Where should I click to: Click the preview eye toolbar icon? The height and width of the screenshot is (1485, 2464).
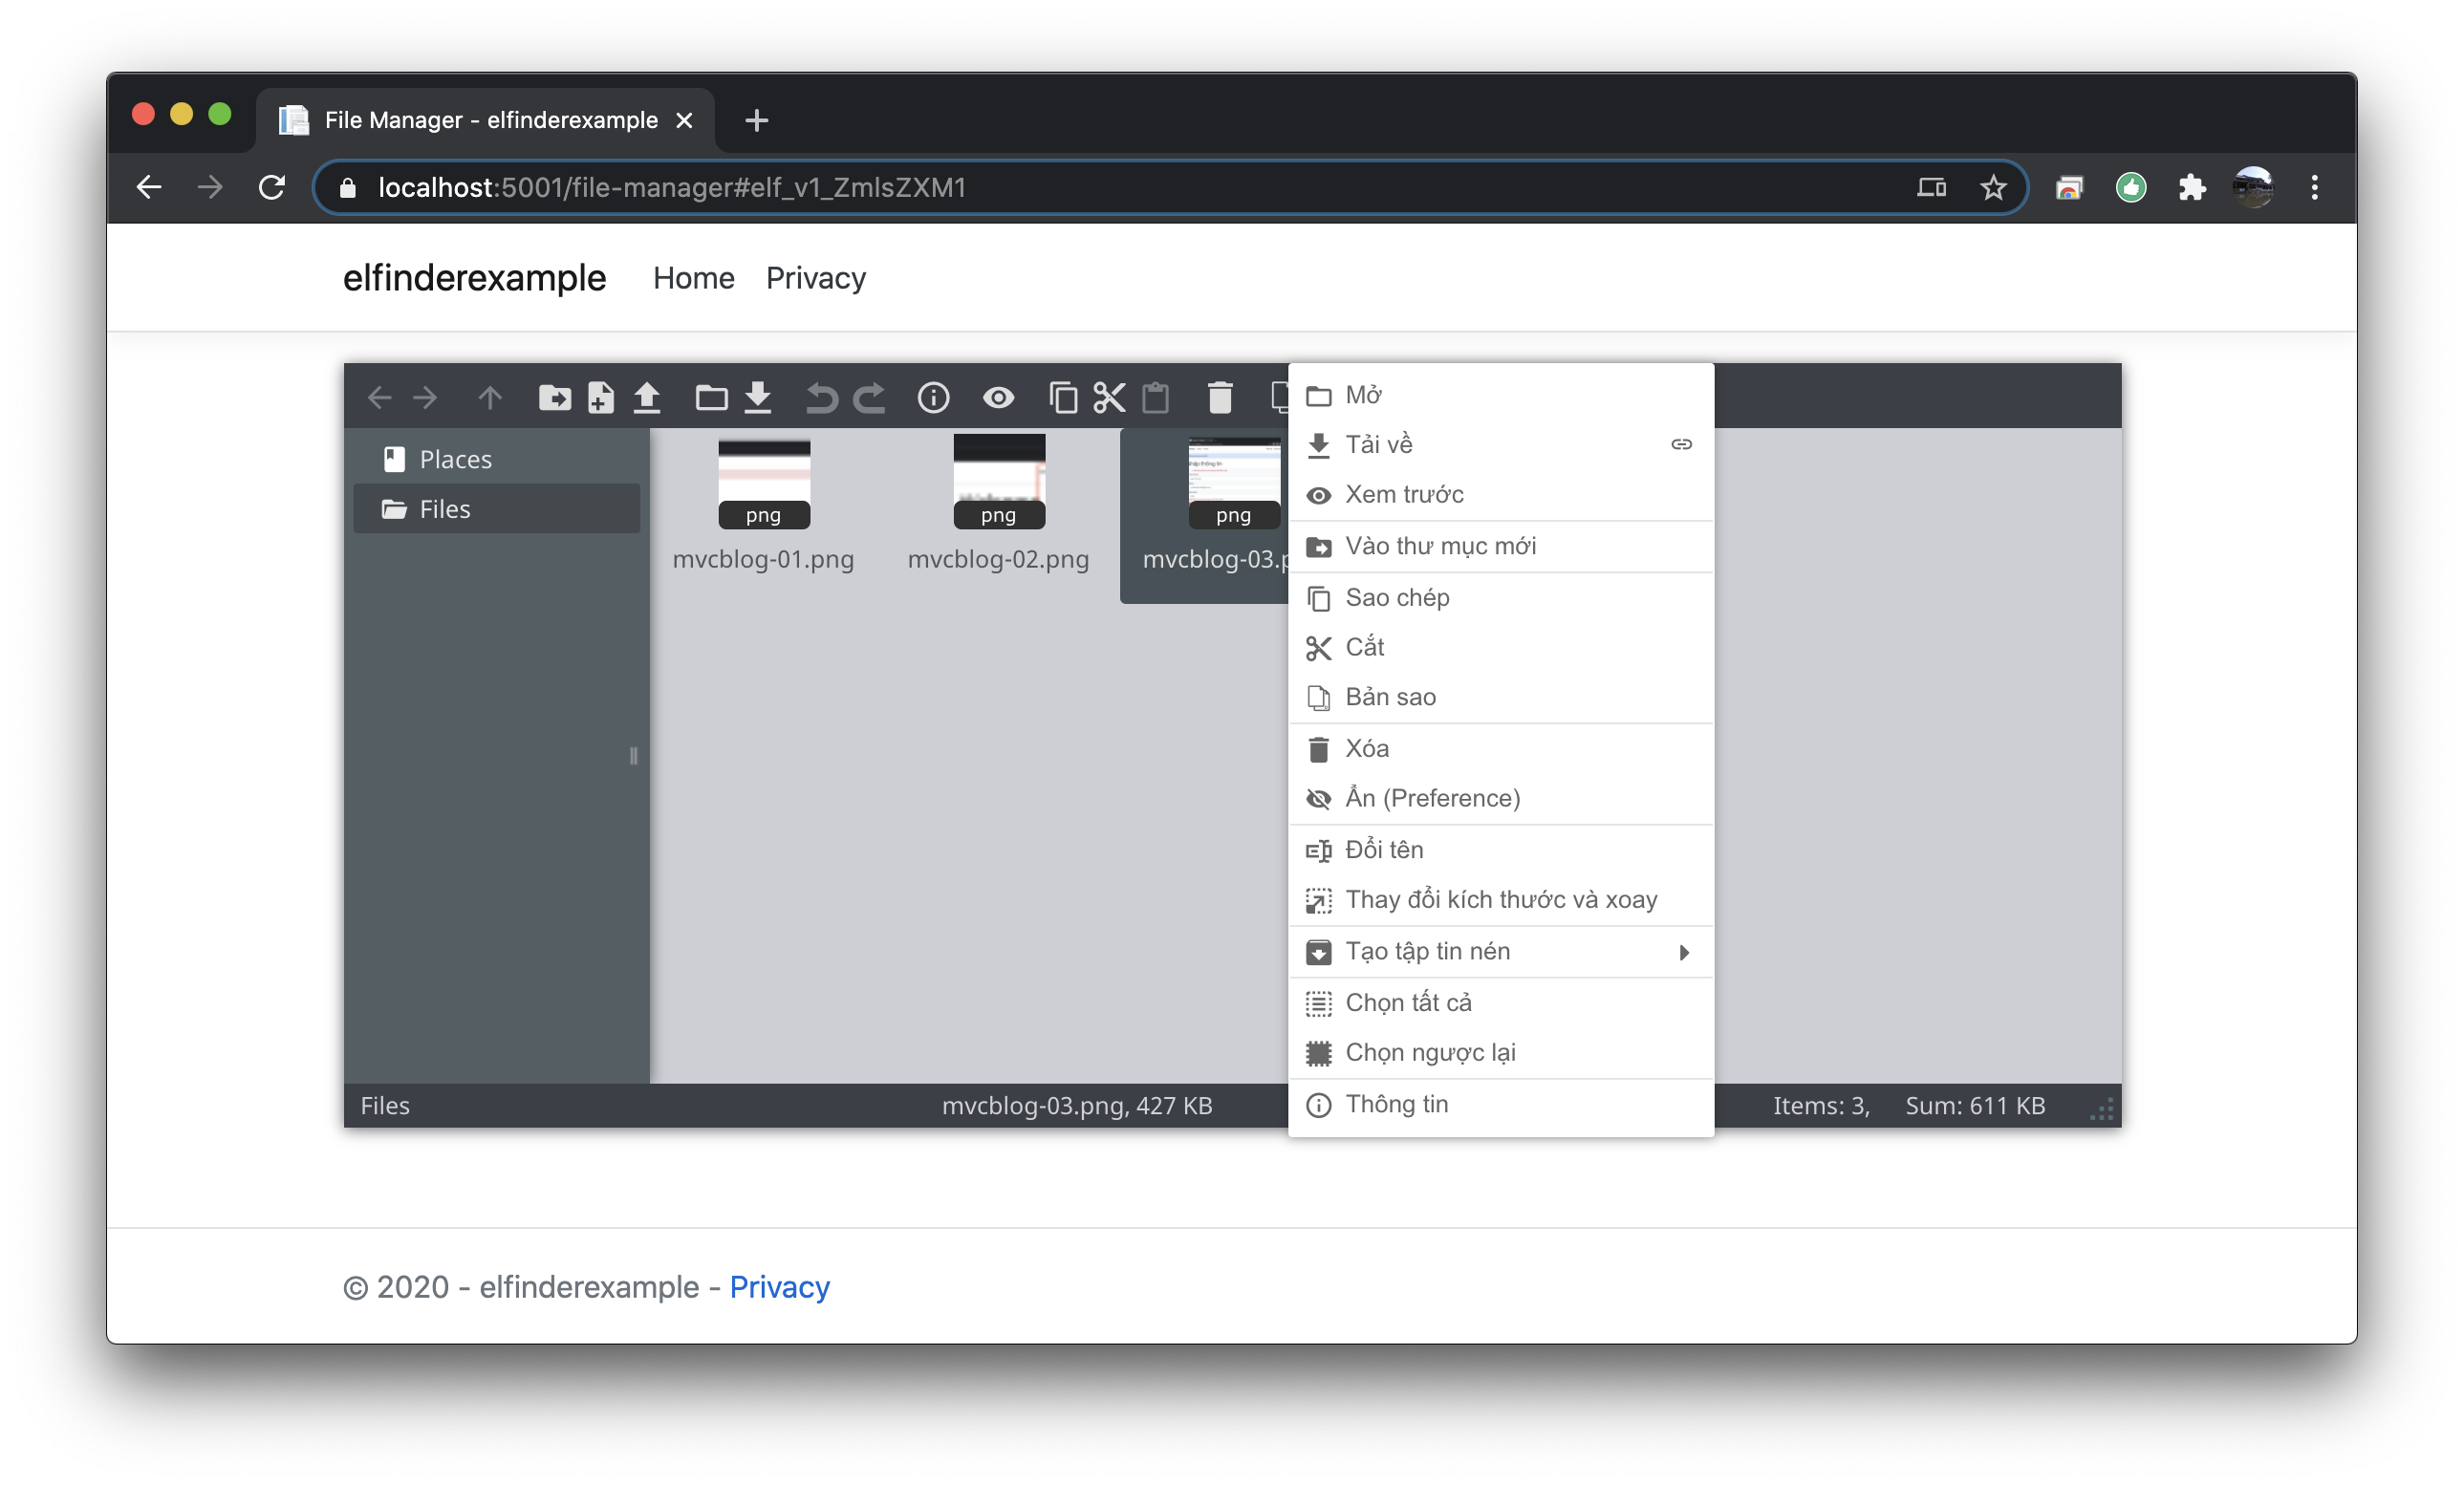(x=998, y=398)
